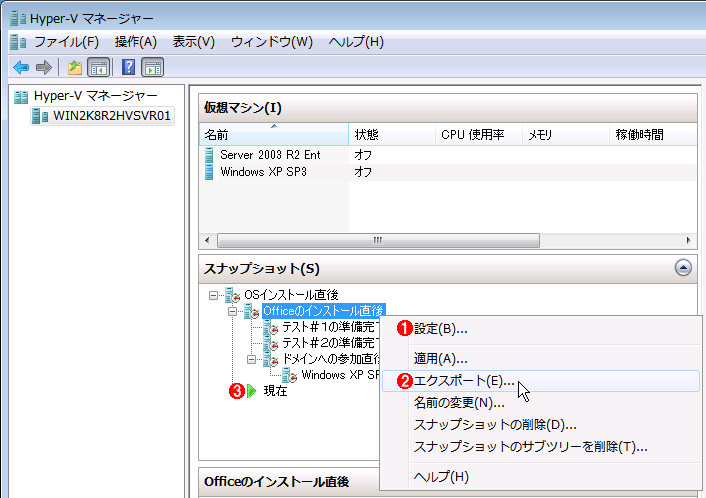Click the オフ state of Windows XP SP3

tap(363, 172)
